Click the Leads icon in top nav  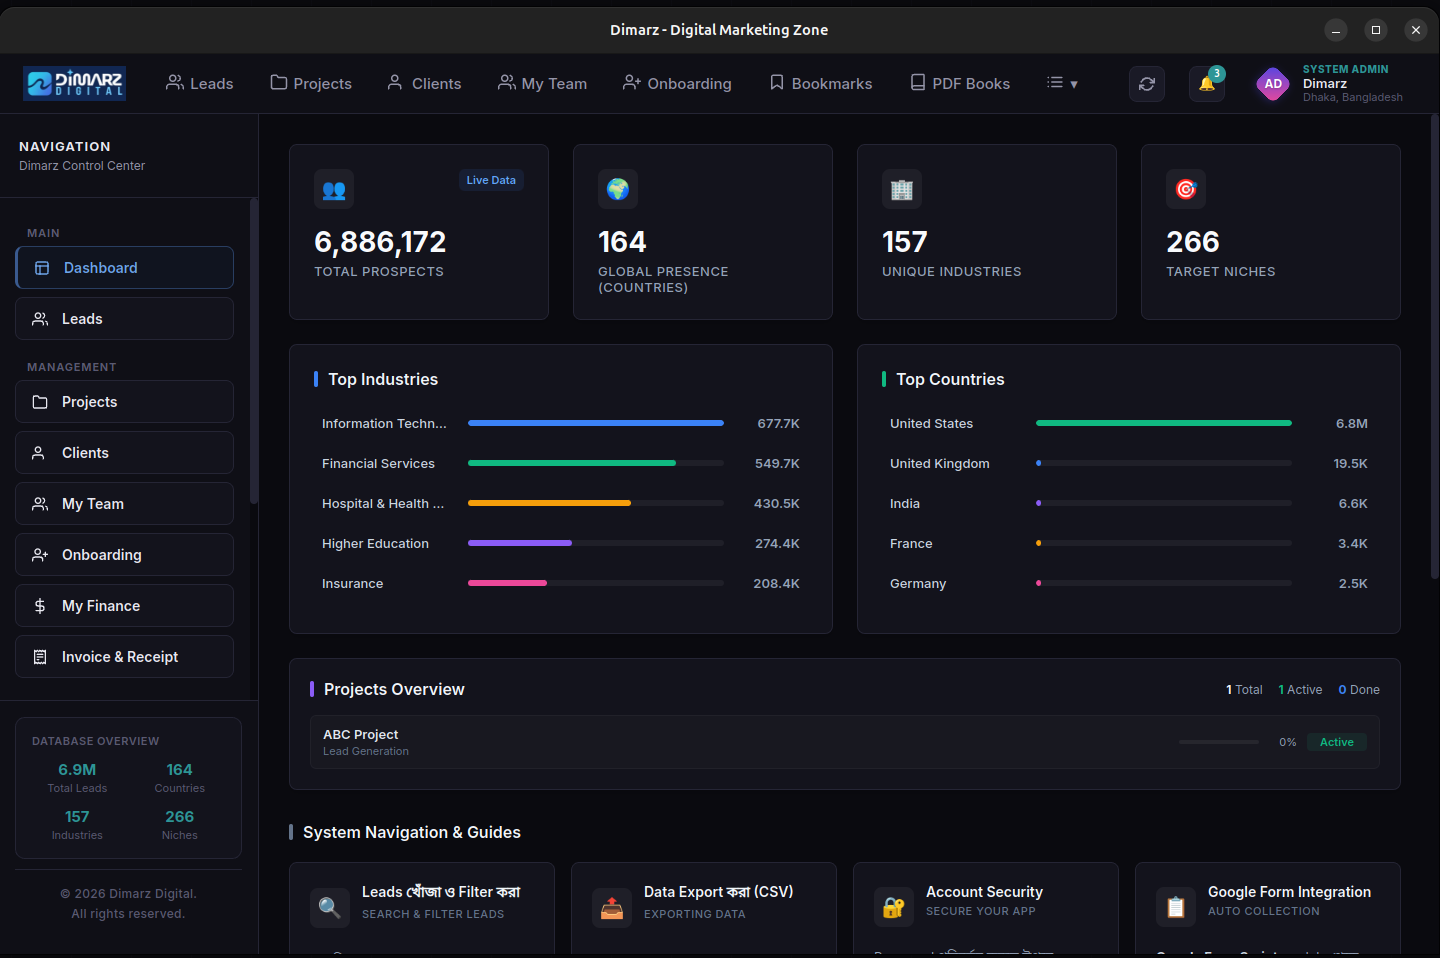click(175, 82)
